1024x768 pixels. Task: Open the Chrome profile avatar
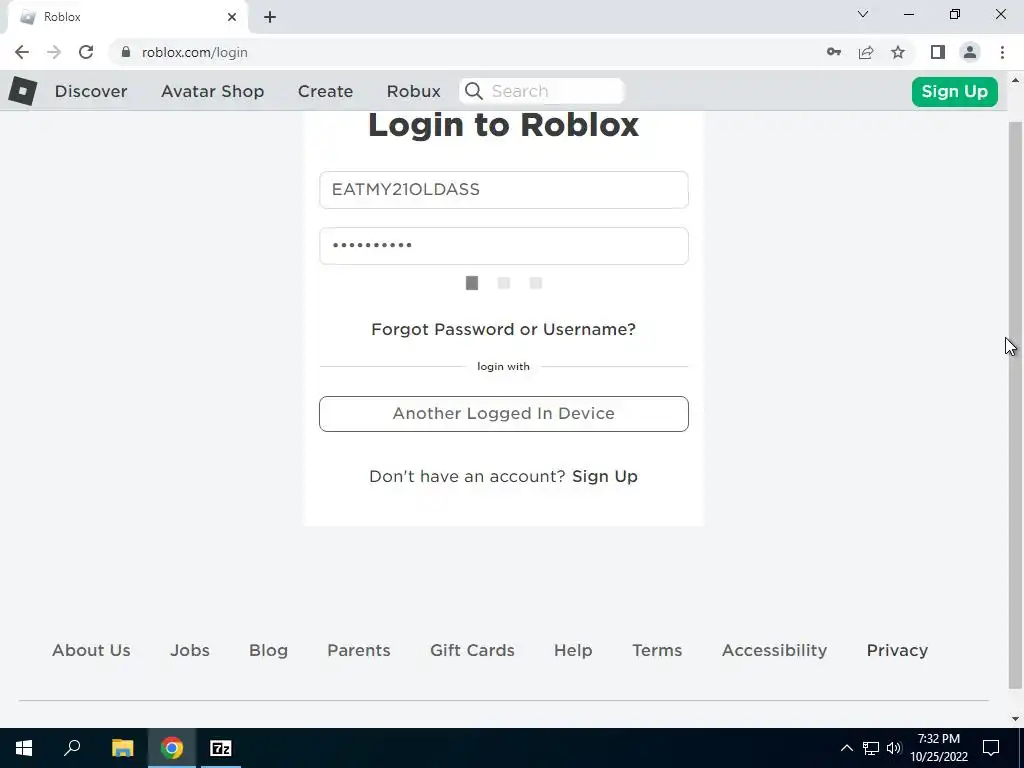(970, 52)
